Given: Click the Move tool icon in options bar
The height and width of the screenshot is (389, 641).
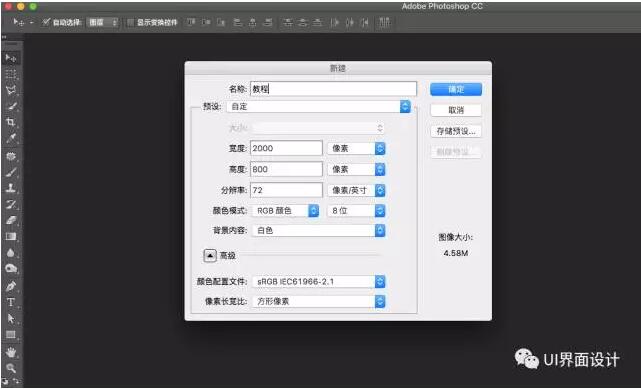Looking at the screenshot, I should tap(18, 22).
